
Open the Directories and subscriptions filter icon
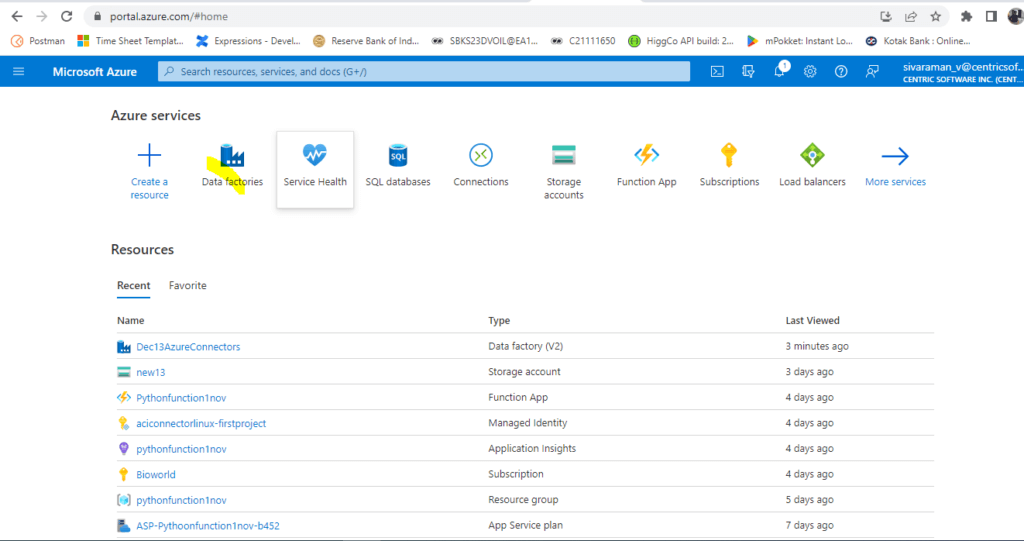click(748, 71)
